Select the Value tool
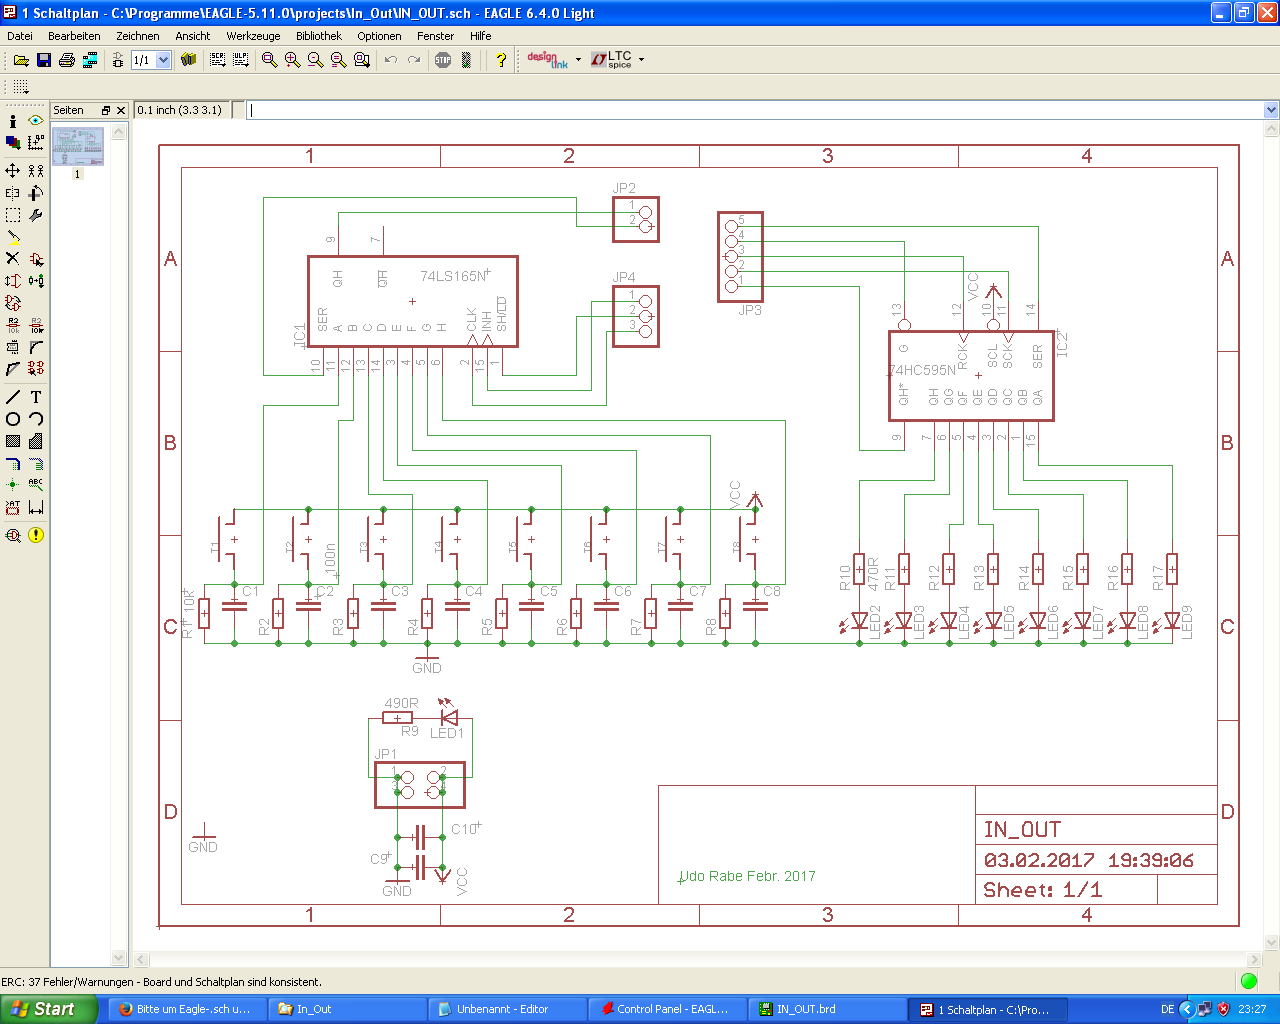 (x=36, y=325)
